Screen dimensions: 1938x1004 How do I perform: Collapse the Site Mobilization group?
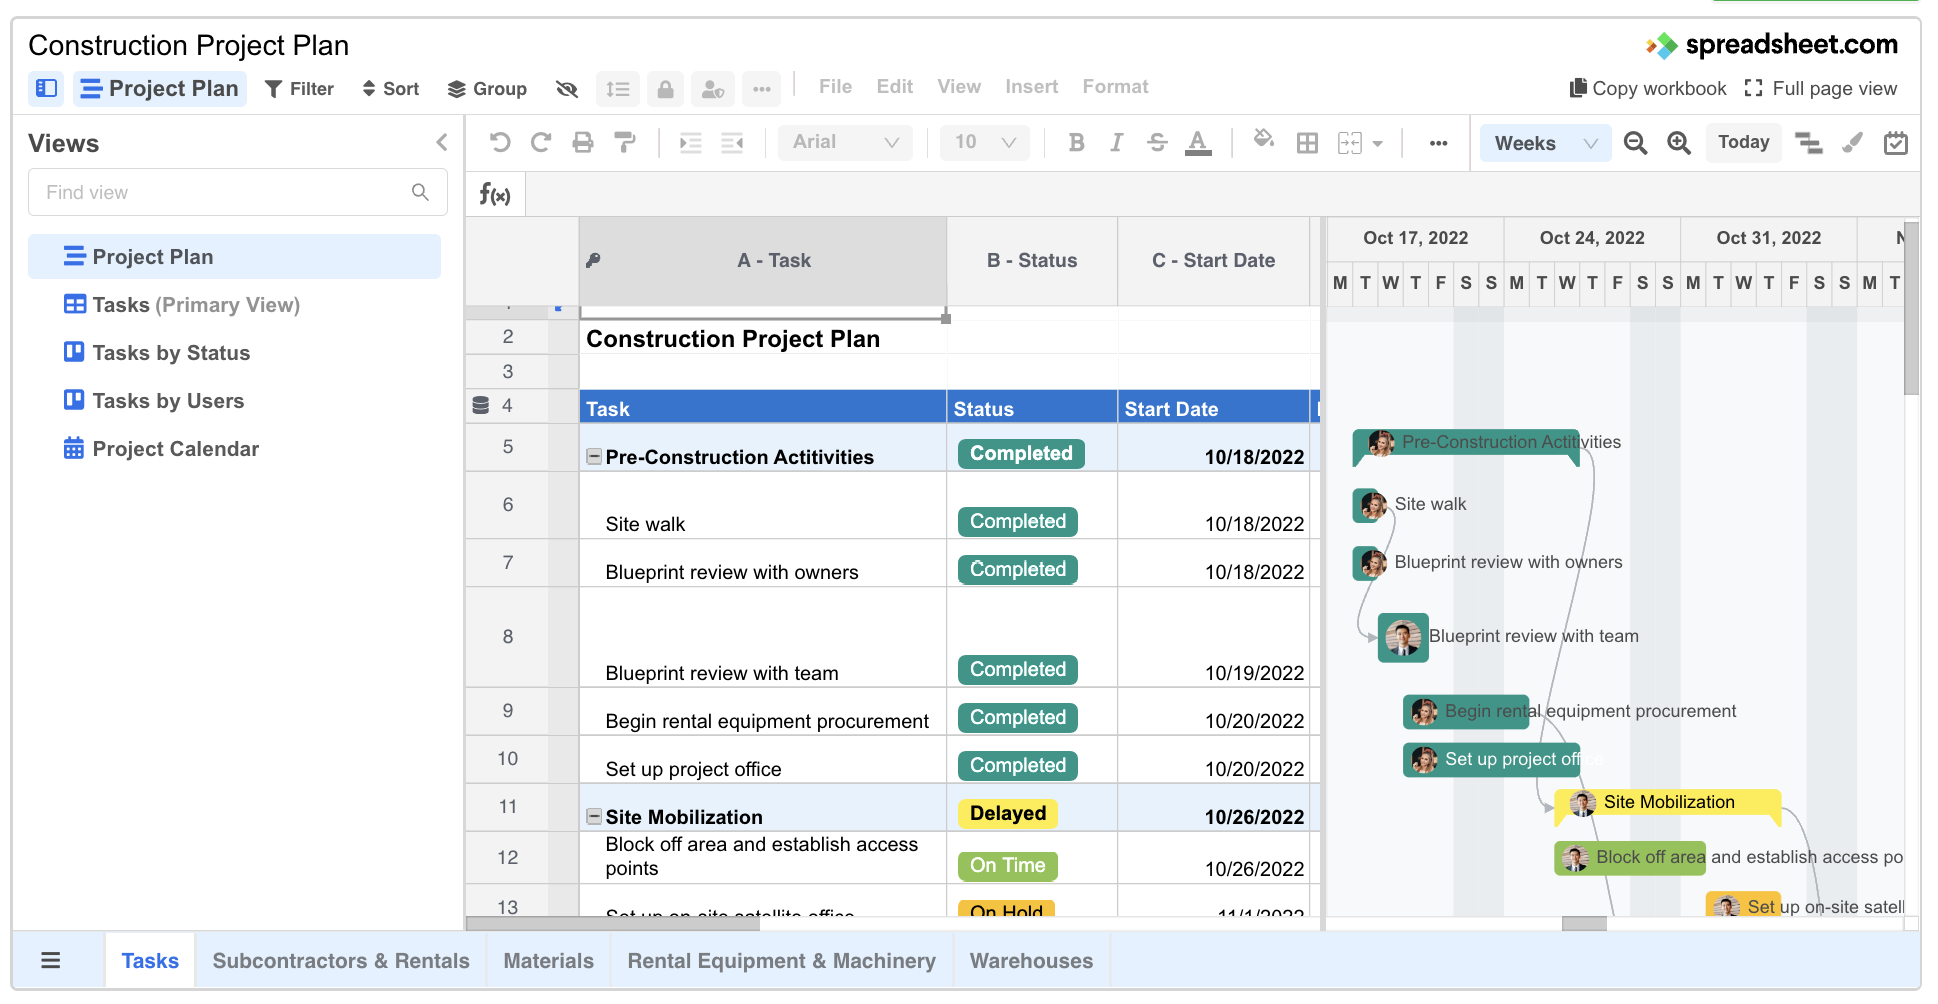[592, 816]
